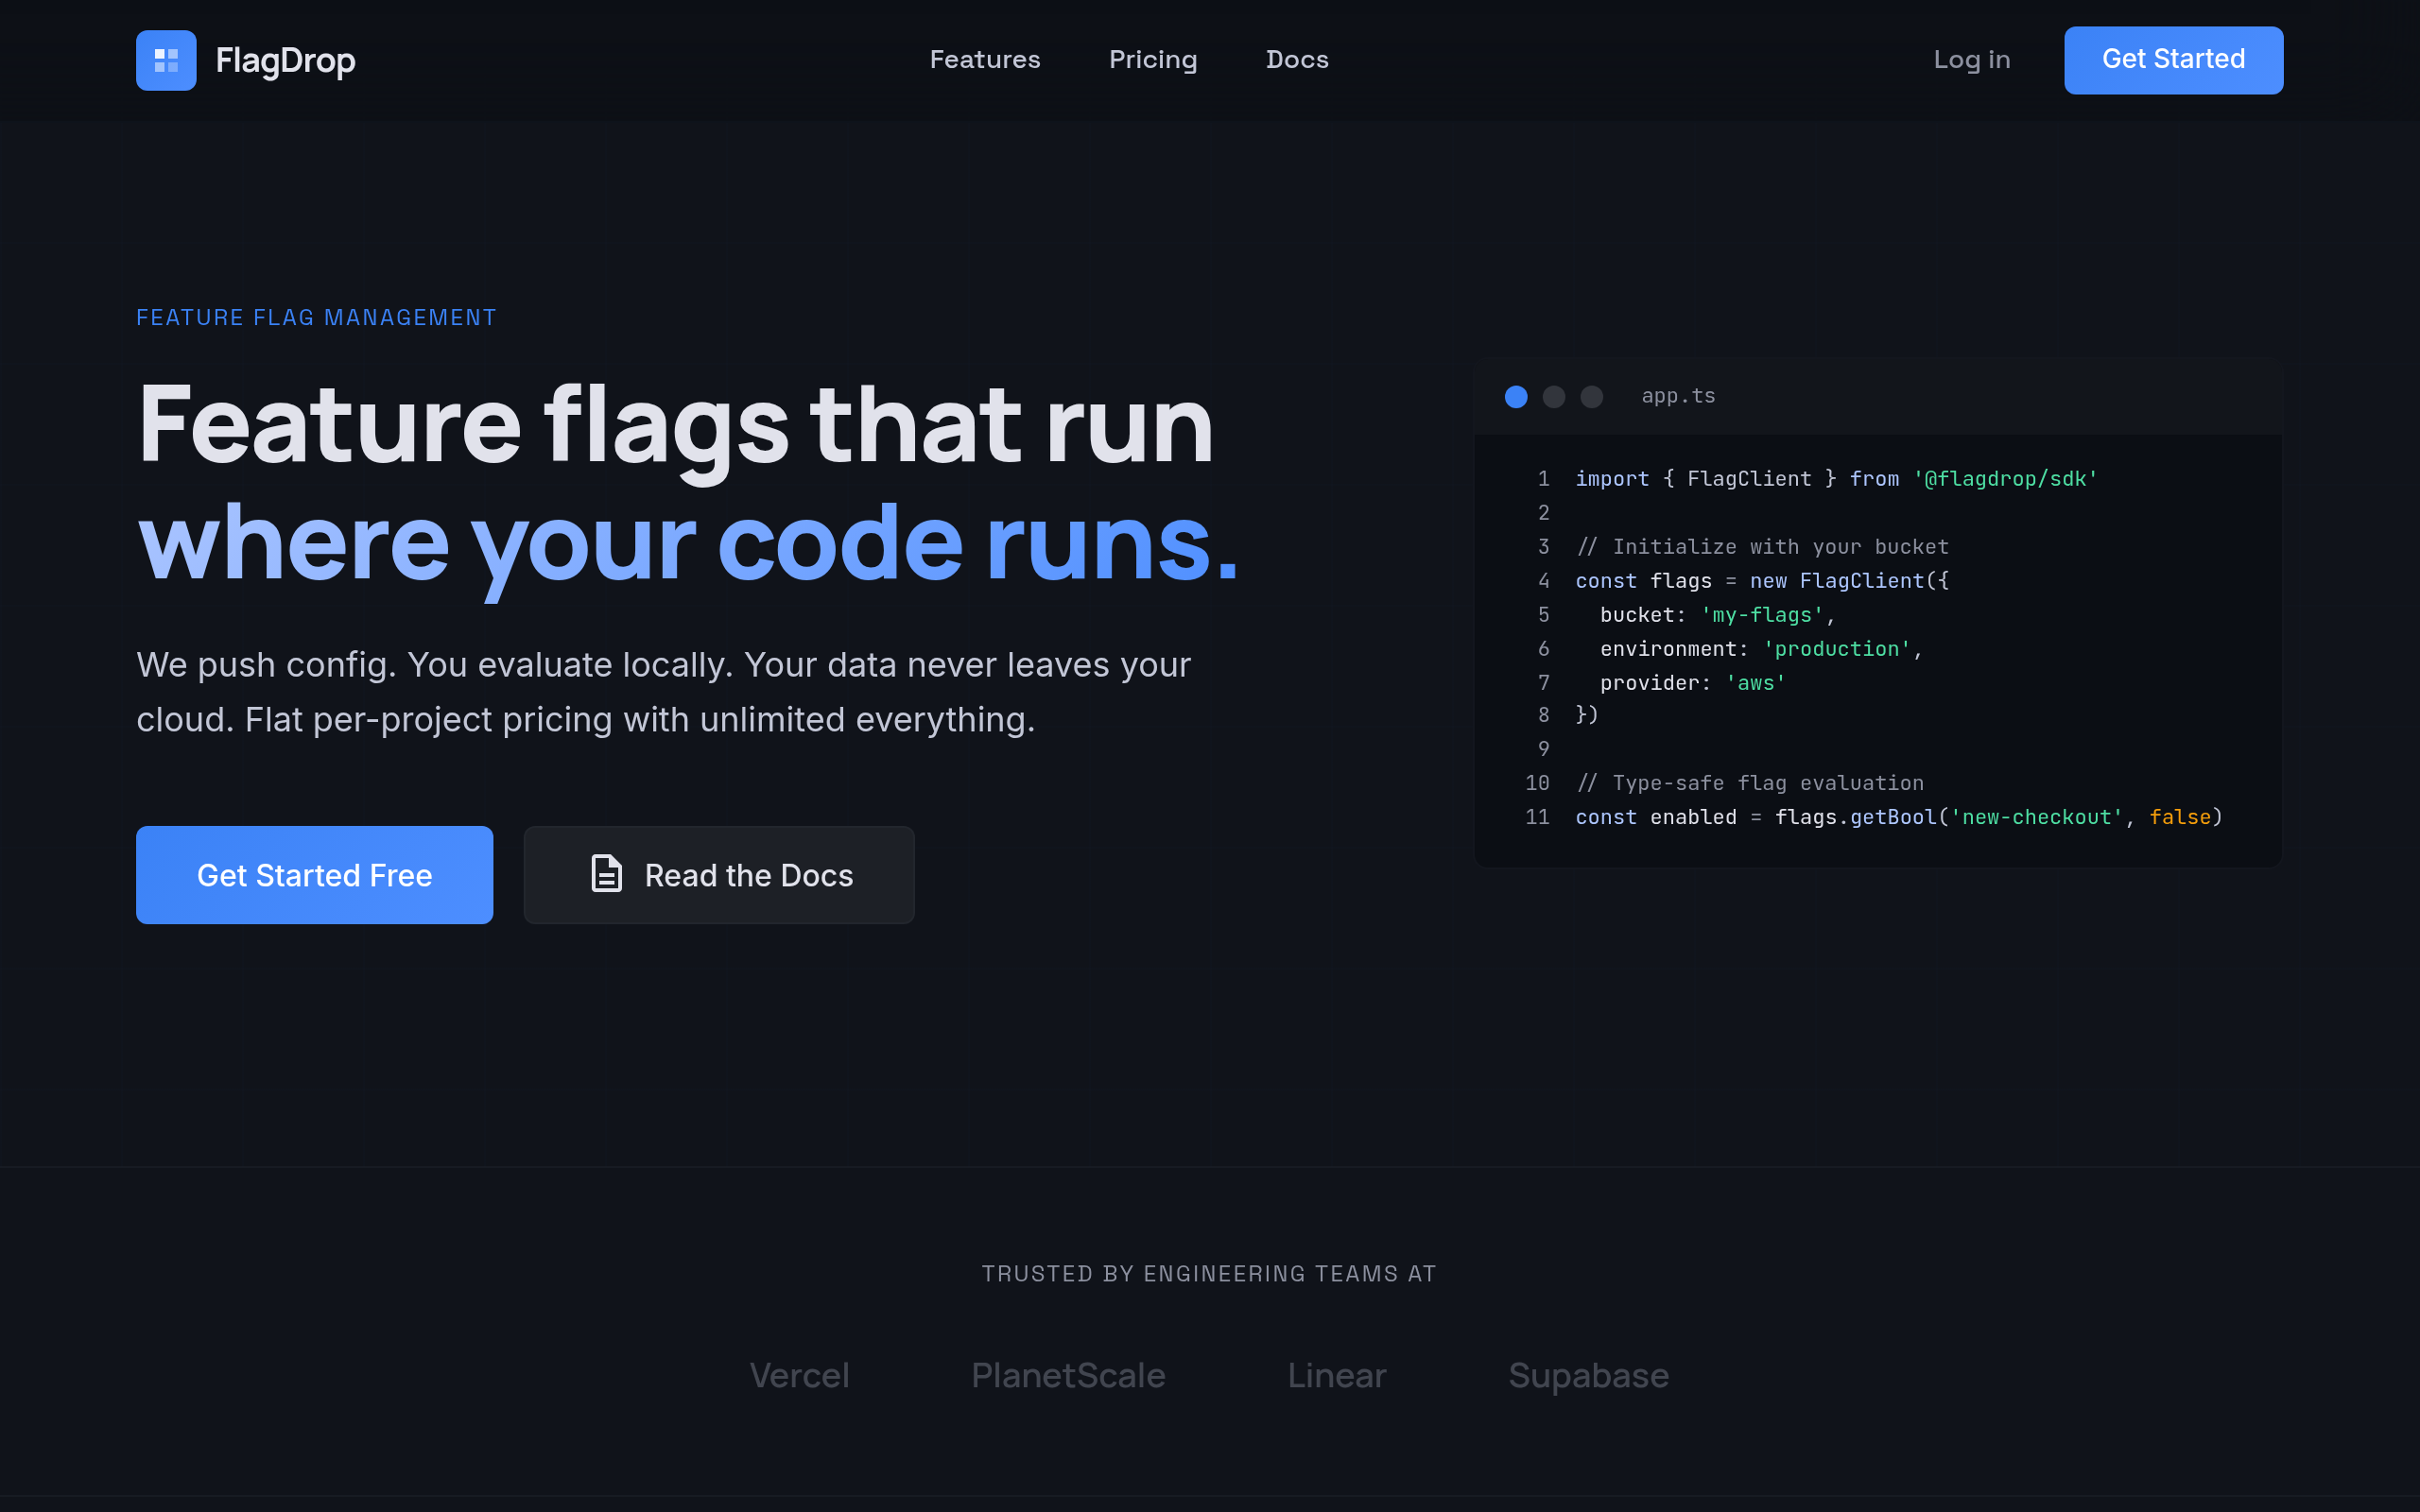The image size is (2420, 1512).
Task: Click the FlagDrop logo icon
Action: click(166, 60)
